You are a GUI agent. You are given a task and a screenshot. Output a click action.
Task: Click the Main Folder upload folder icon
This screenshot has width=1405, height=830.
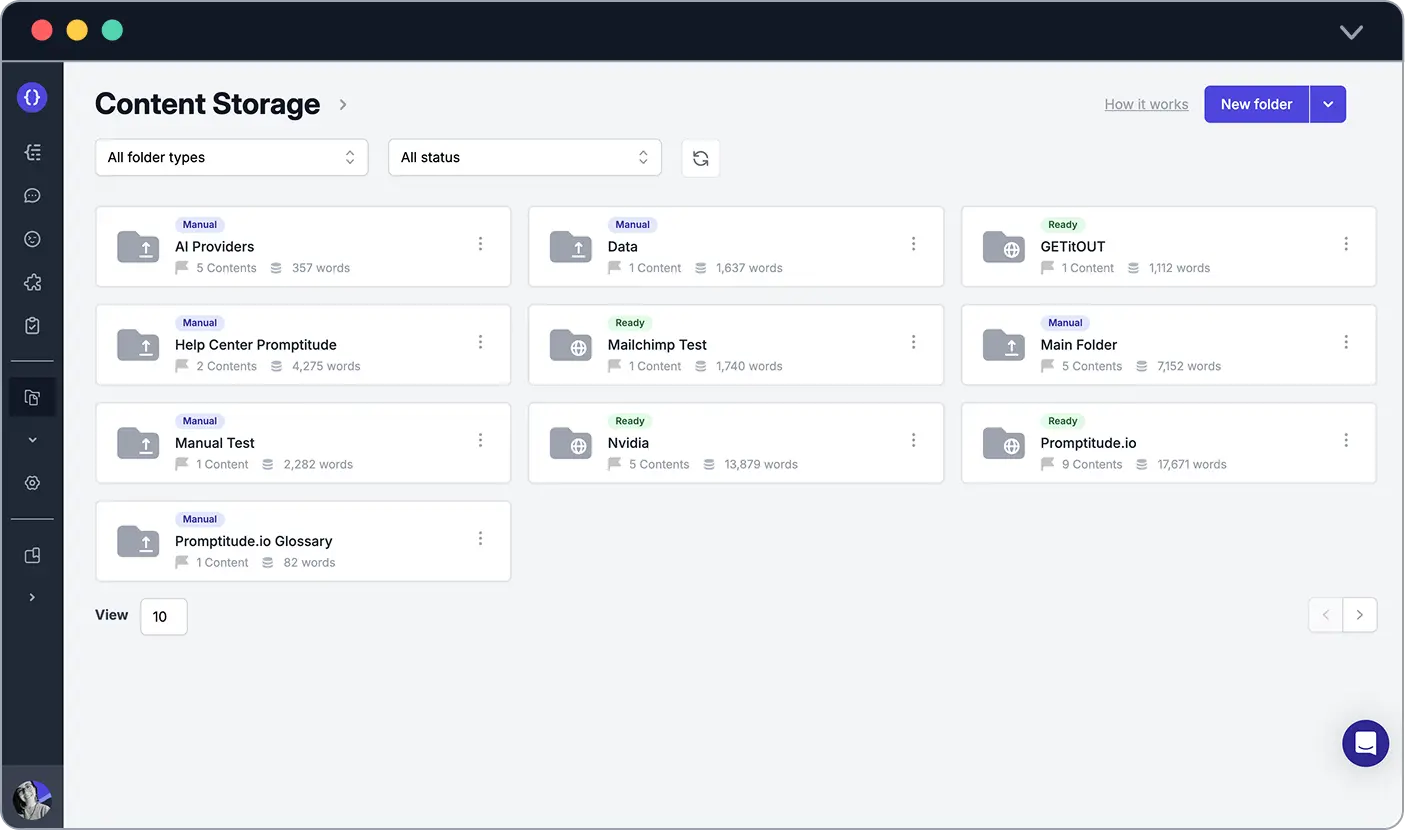1004,345
